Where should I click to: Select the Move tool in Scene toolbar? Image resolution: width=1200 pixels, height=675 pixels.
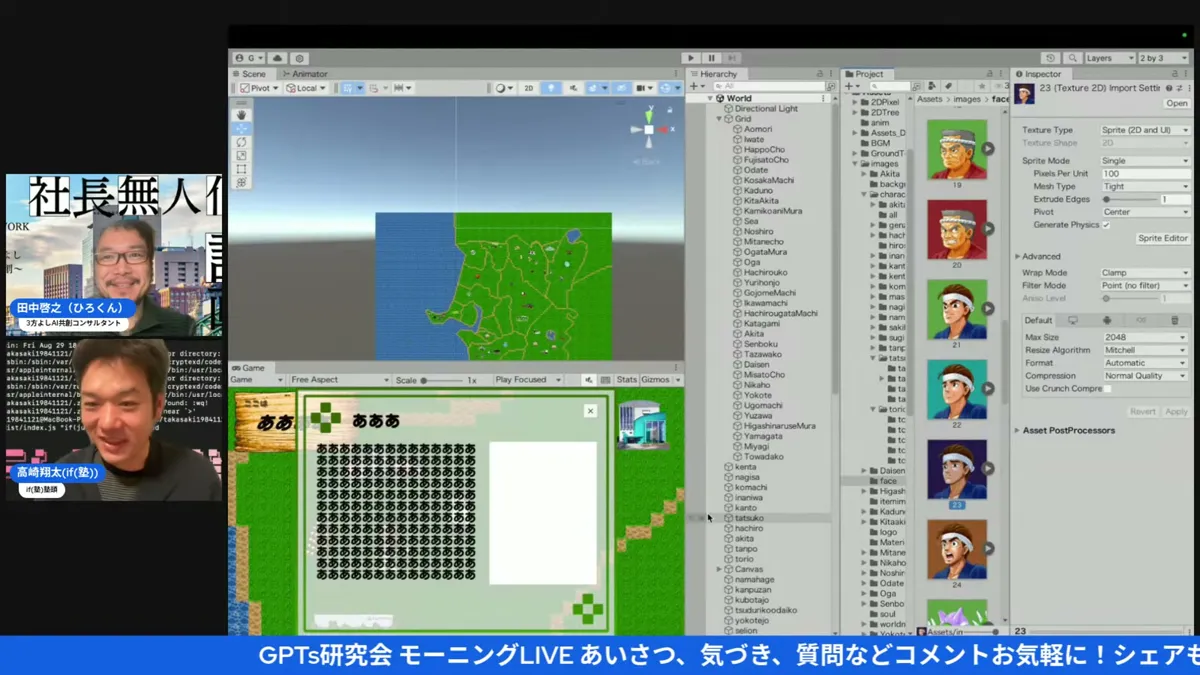click(x=242, y=129)
